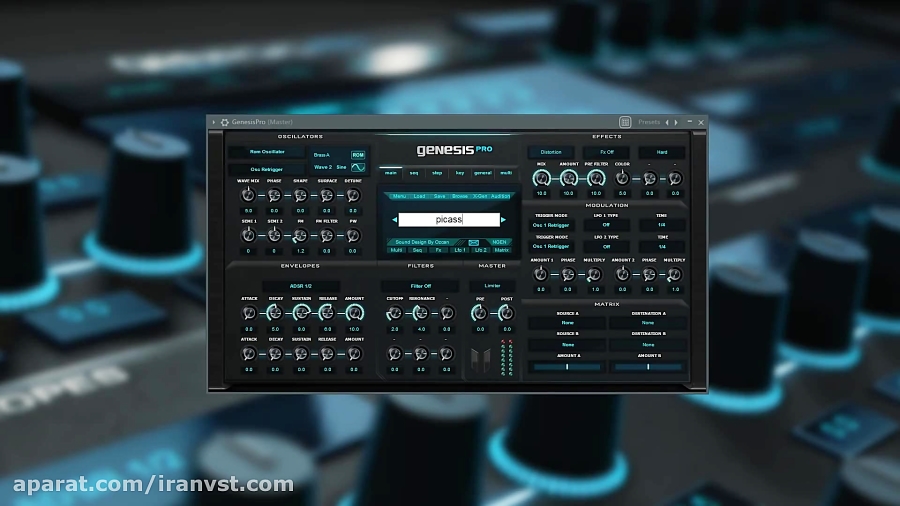Click the ROM wave button
The height and width of the screenshot is (506, 900).
click(358, 155)
